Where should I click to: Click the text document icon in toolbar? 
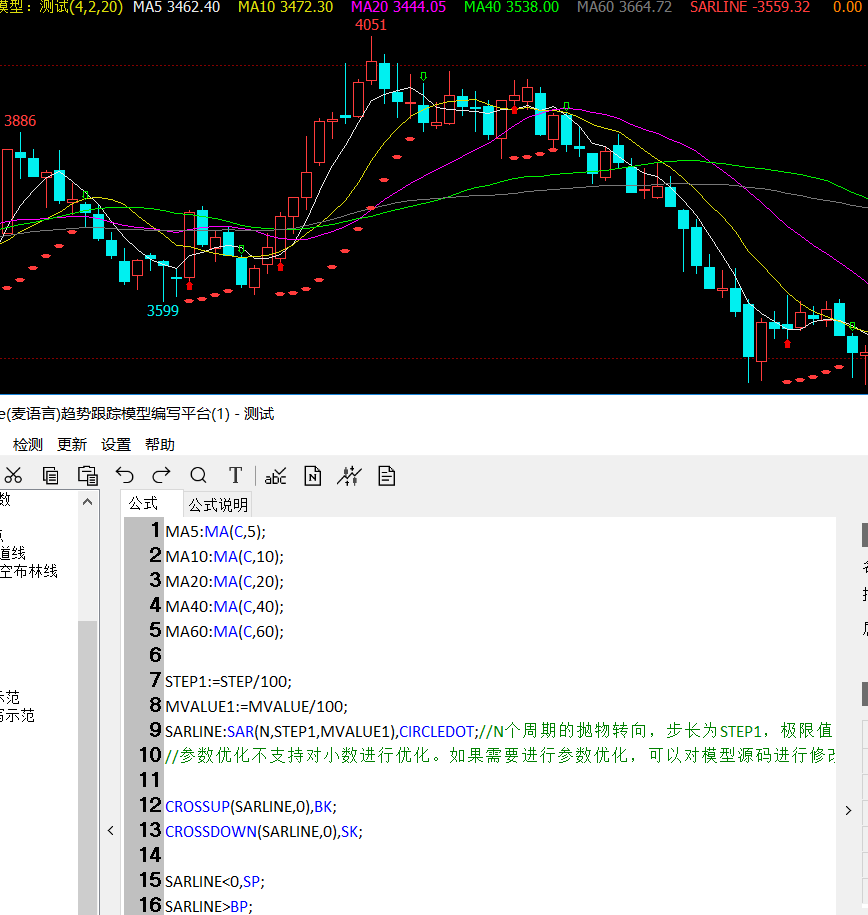click(387, 476)
